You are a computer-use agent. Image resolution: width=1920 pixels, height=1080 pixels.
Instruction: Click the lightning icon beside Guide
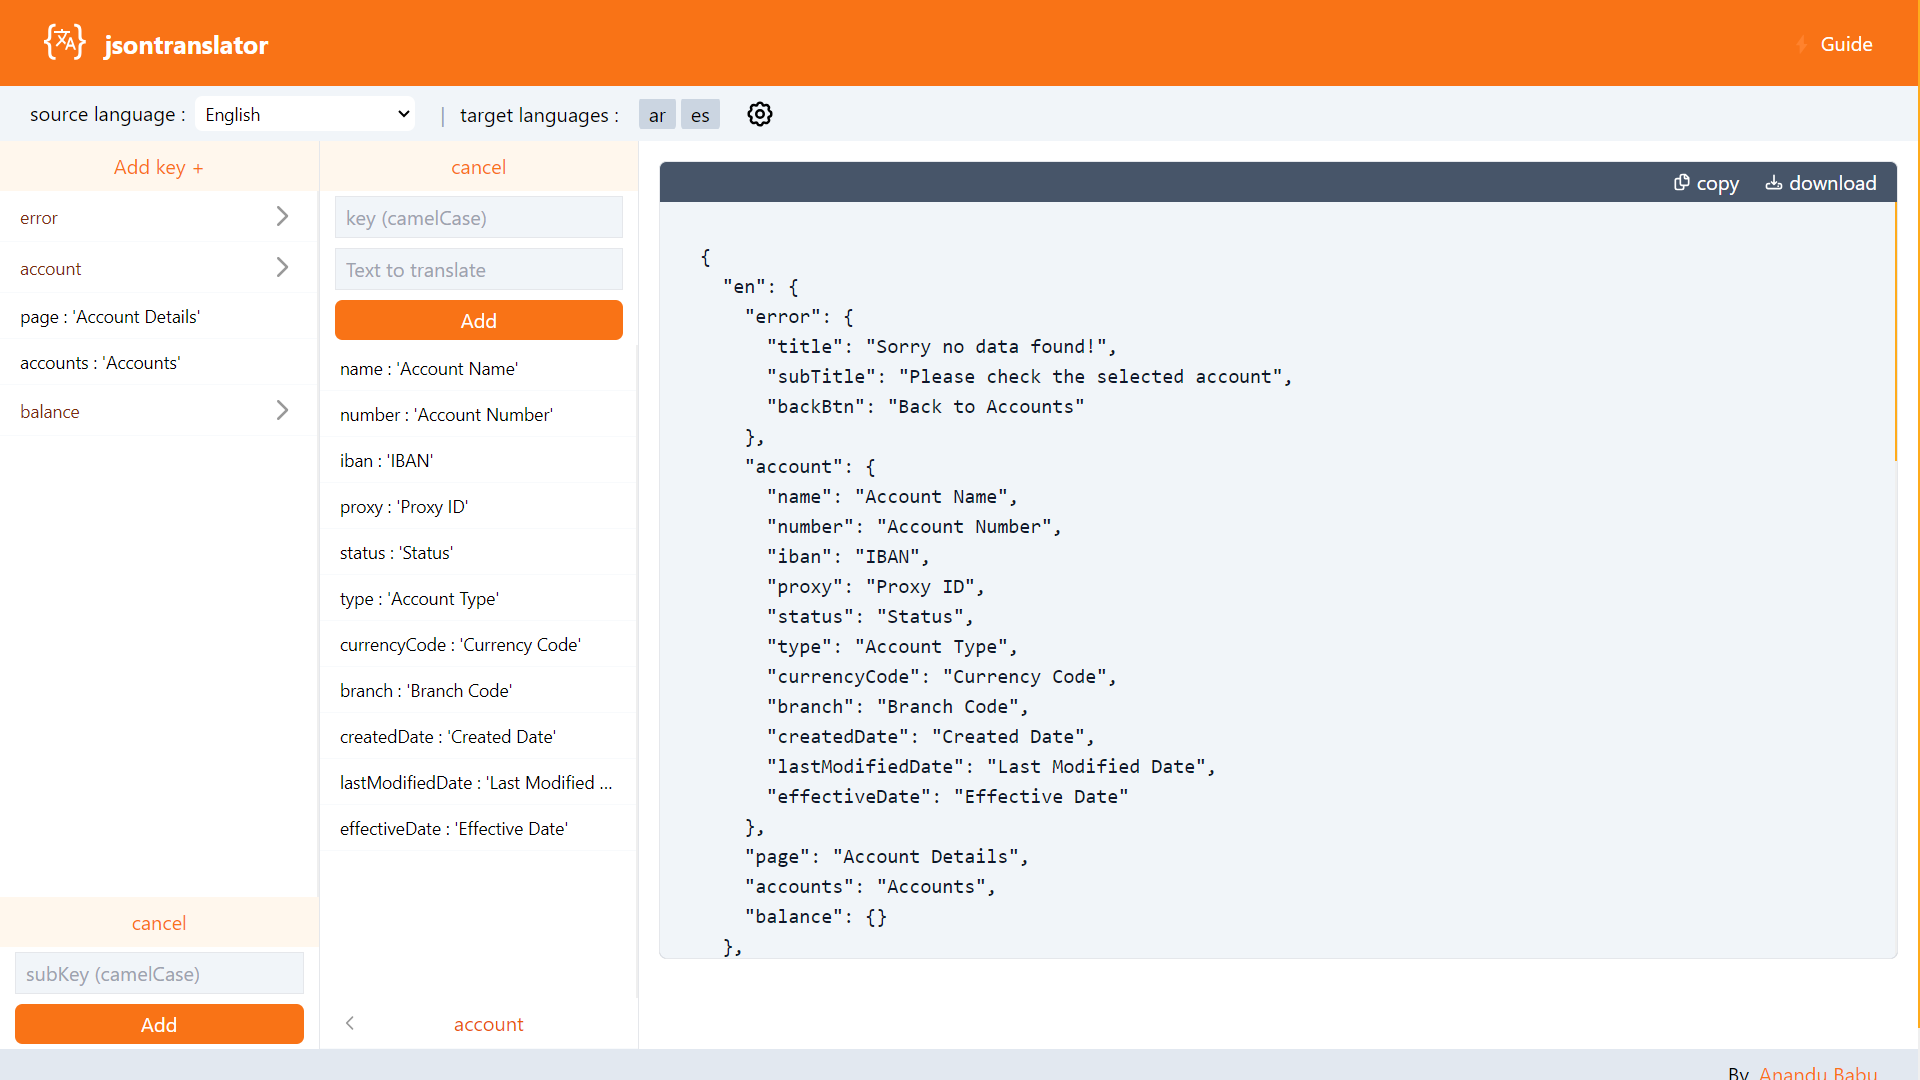[x=1802, y=44]
